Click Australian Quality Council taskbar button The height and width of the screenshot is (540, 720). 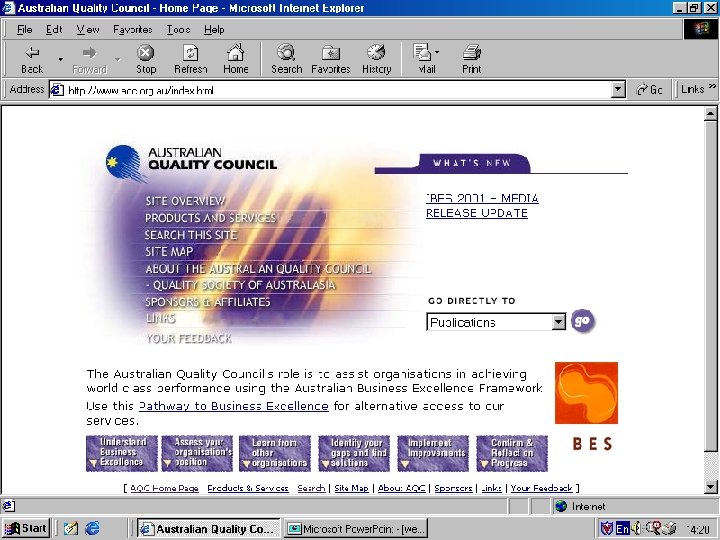point(209,529)
